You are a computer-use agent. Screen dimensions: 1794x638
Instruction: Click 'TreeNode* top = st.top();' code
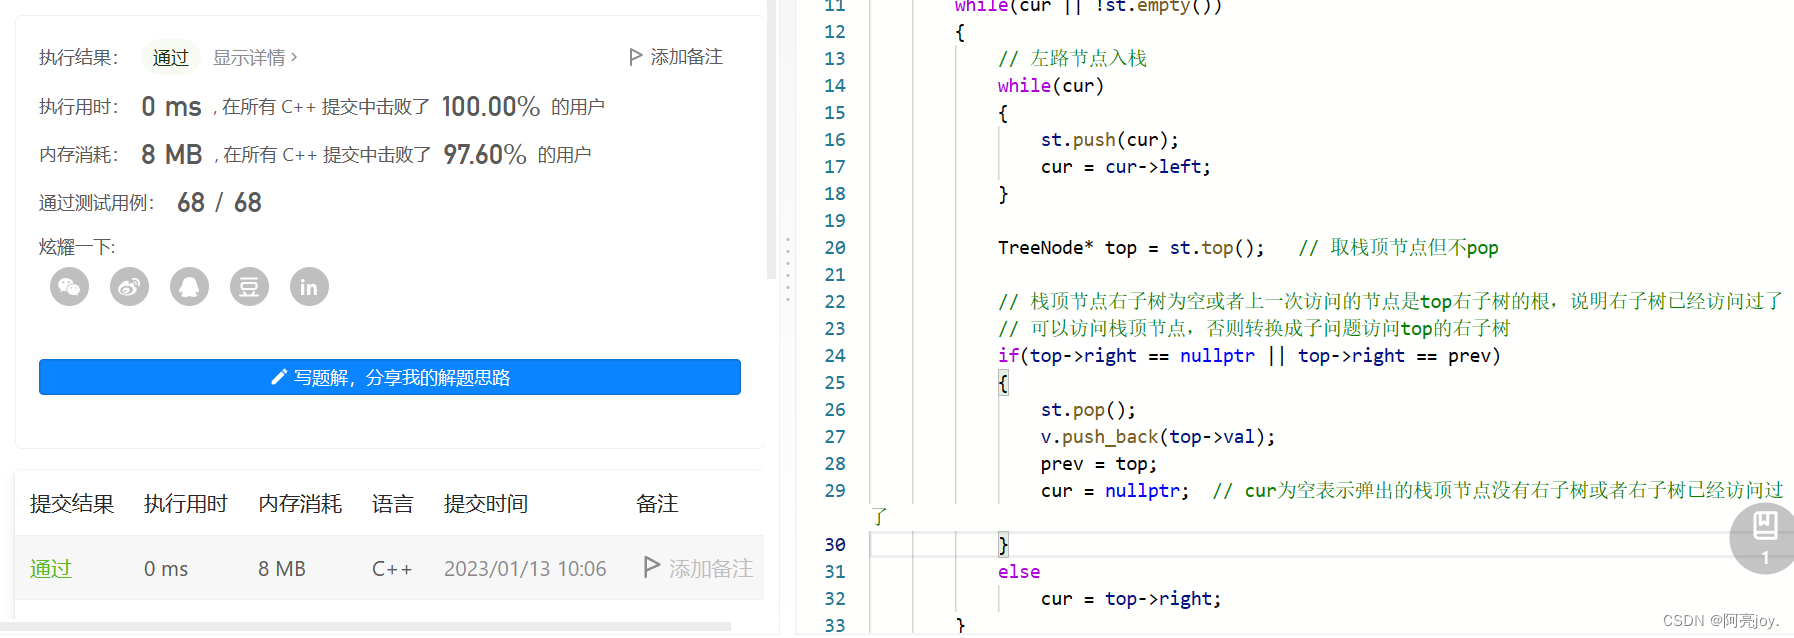pyautogui.click(x=1131, y=247)
